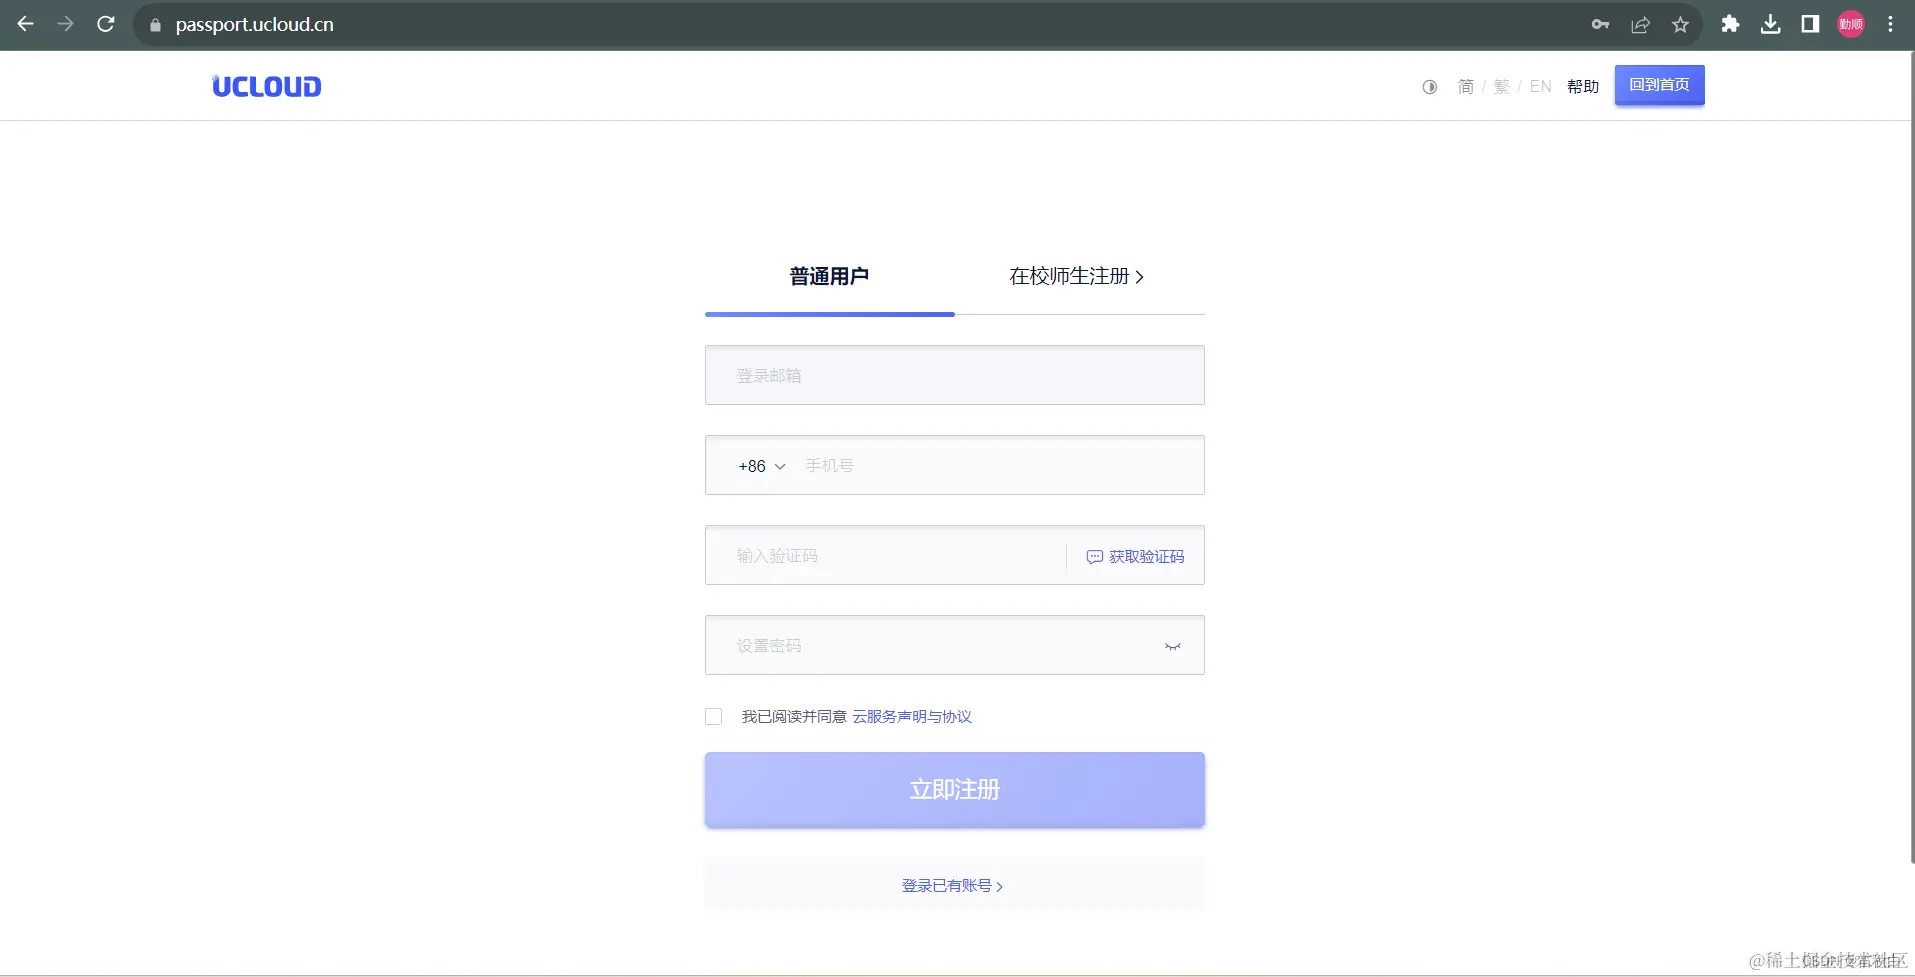Switch to the 普通用户 tab
Viewport: 1915px width, 977px height.
click(x=829, y=277)
